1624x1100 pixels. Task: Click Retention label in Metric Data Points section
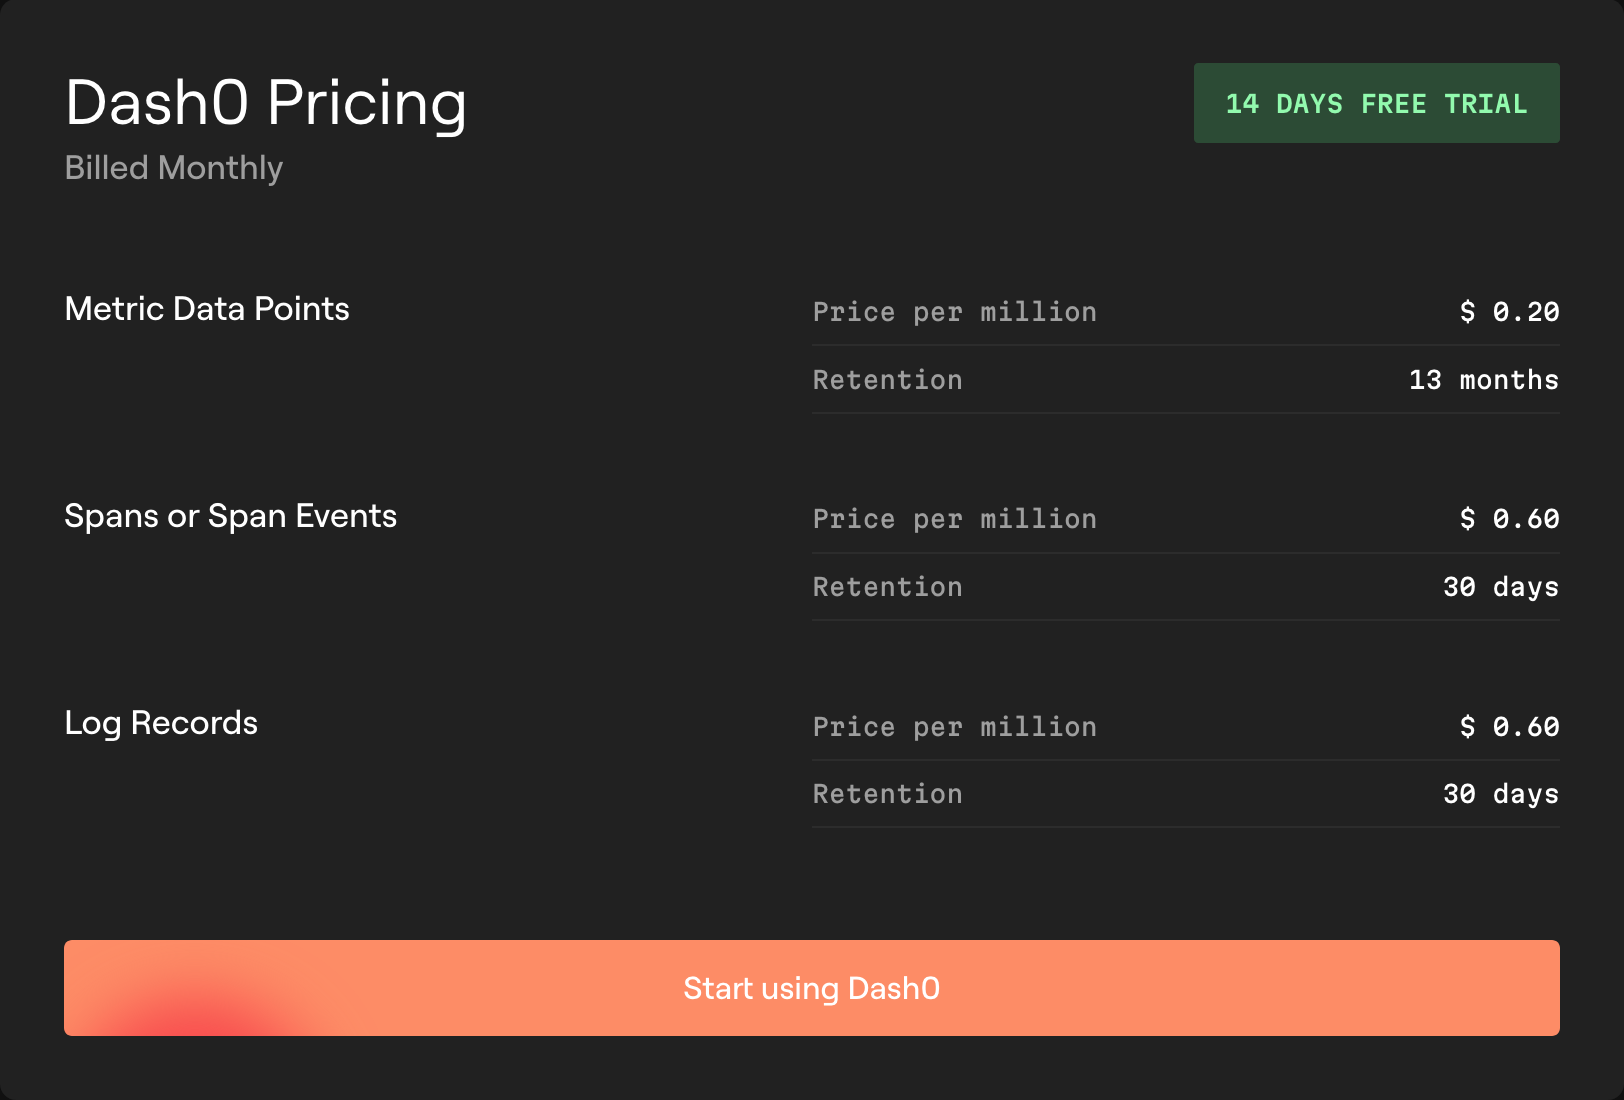click(887, 380)
